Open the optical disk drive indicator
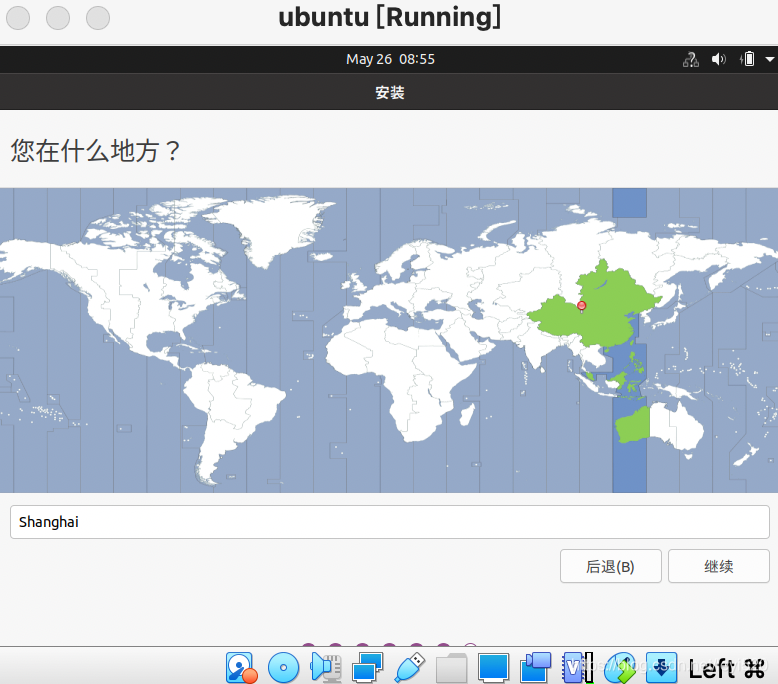The height and width of the screenshot is (684, 778). pos(283,668)
